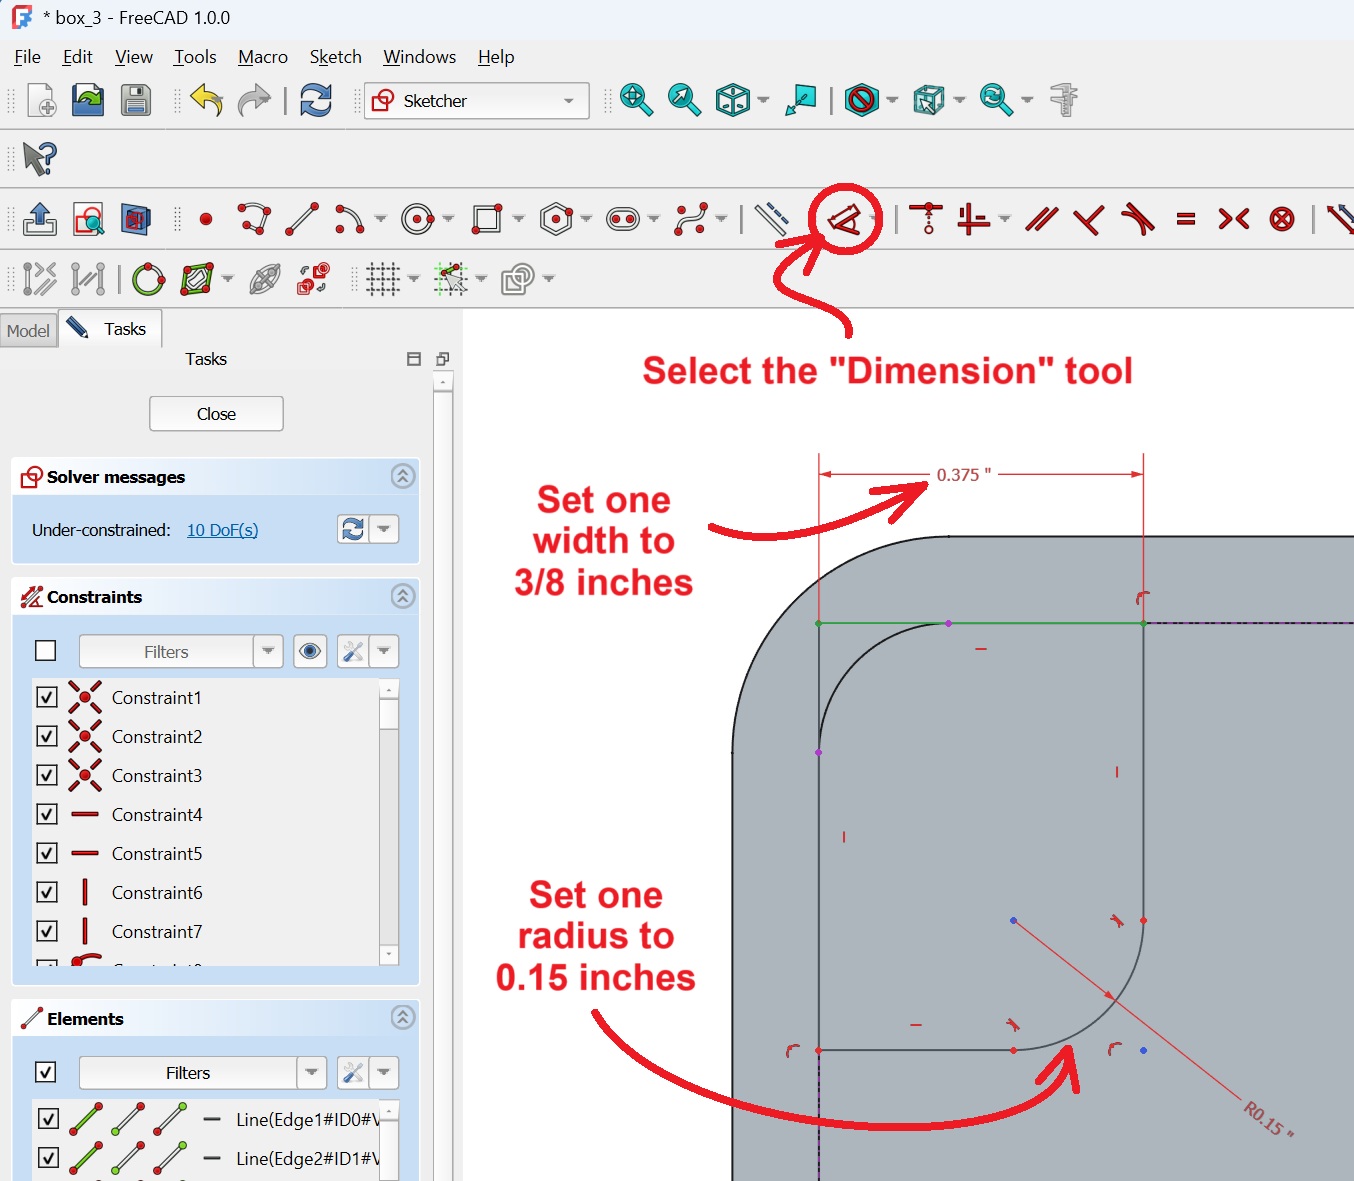Click the 10 DoF(s) link
Screen dimensions: 1354x1181
(222, 530)
